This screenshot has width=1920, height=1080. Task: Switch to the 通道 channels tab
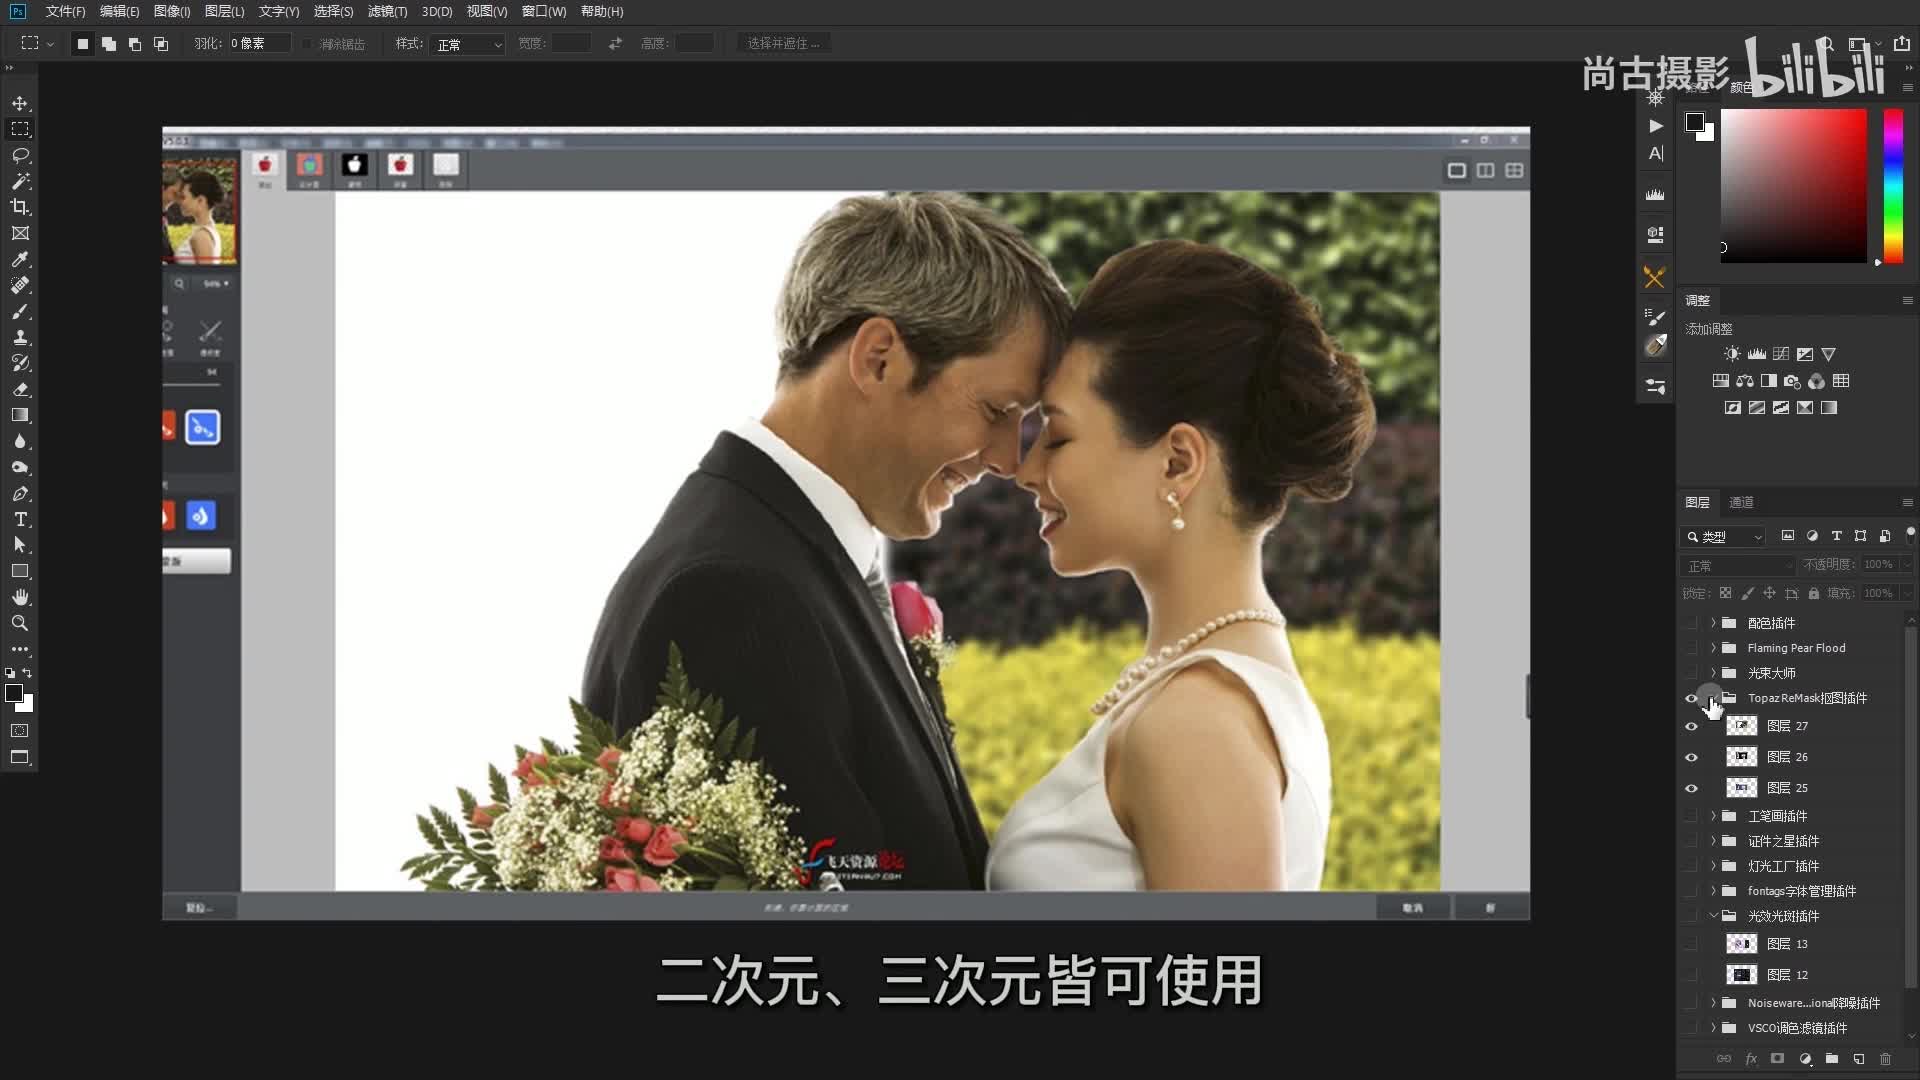[x=1741, y=502]
